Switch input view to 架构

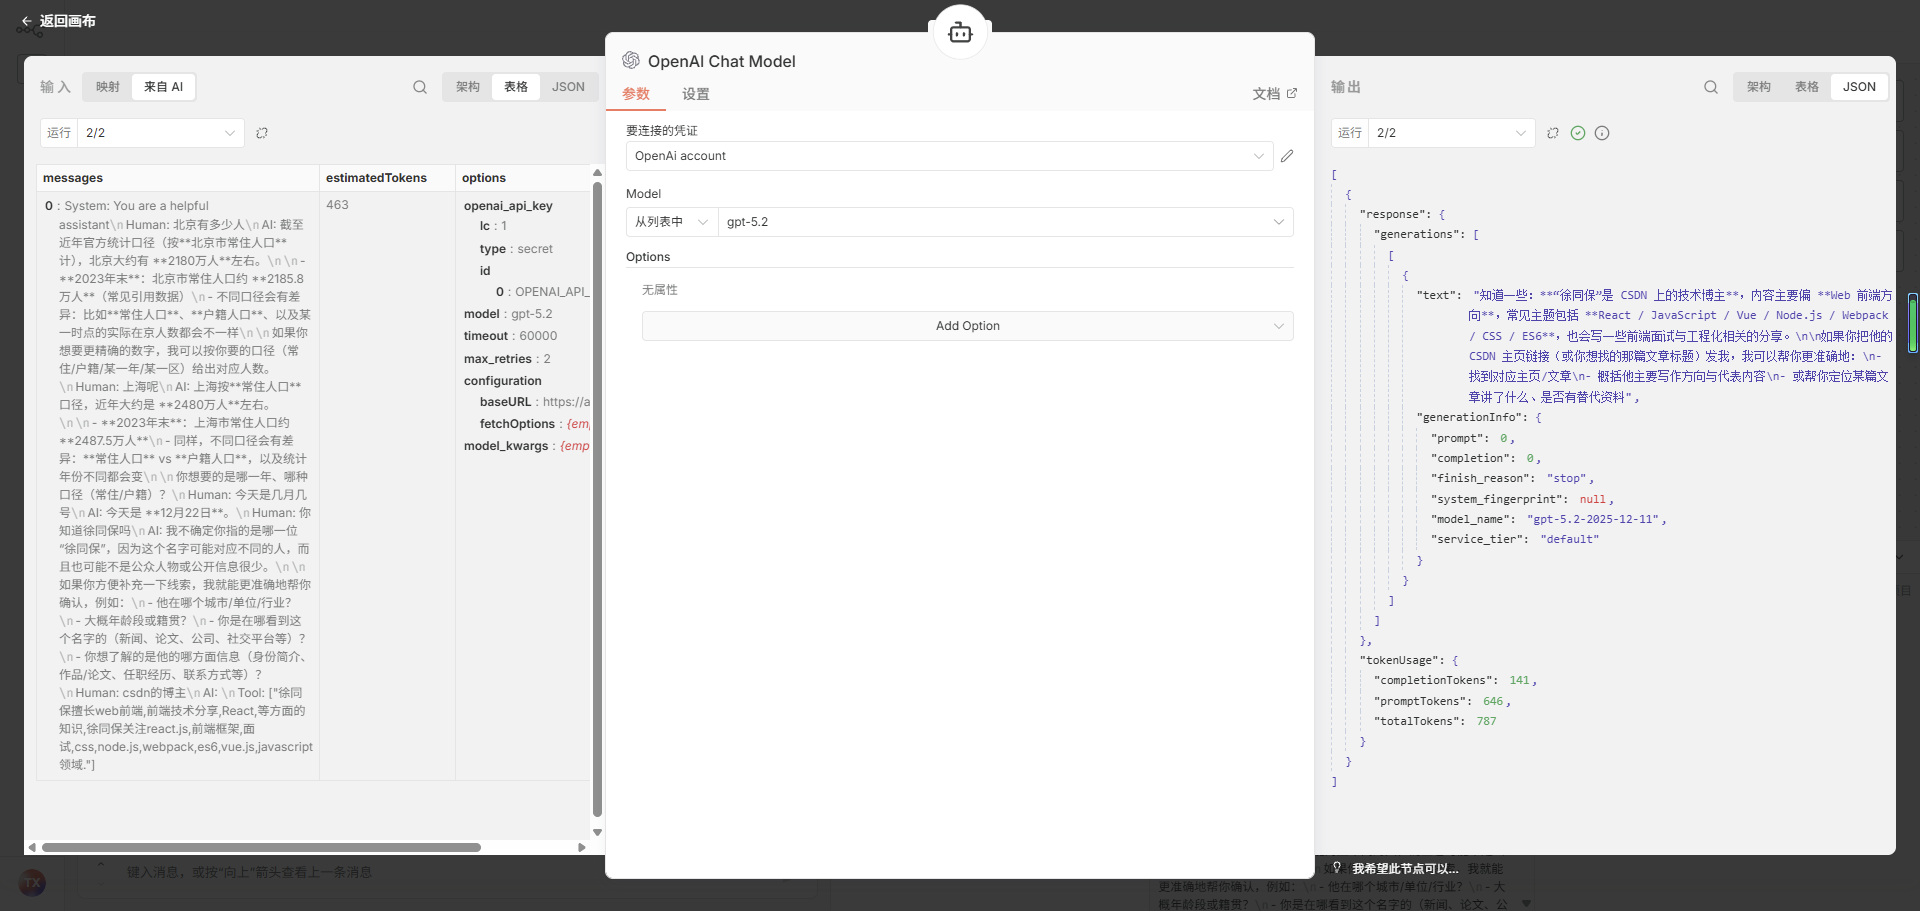pyautogui.click(x=468, y=87)
